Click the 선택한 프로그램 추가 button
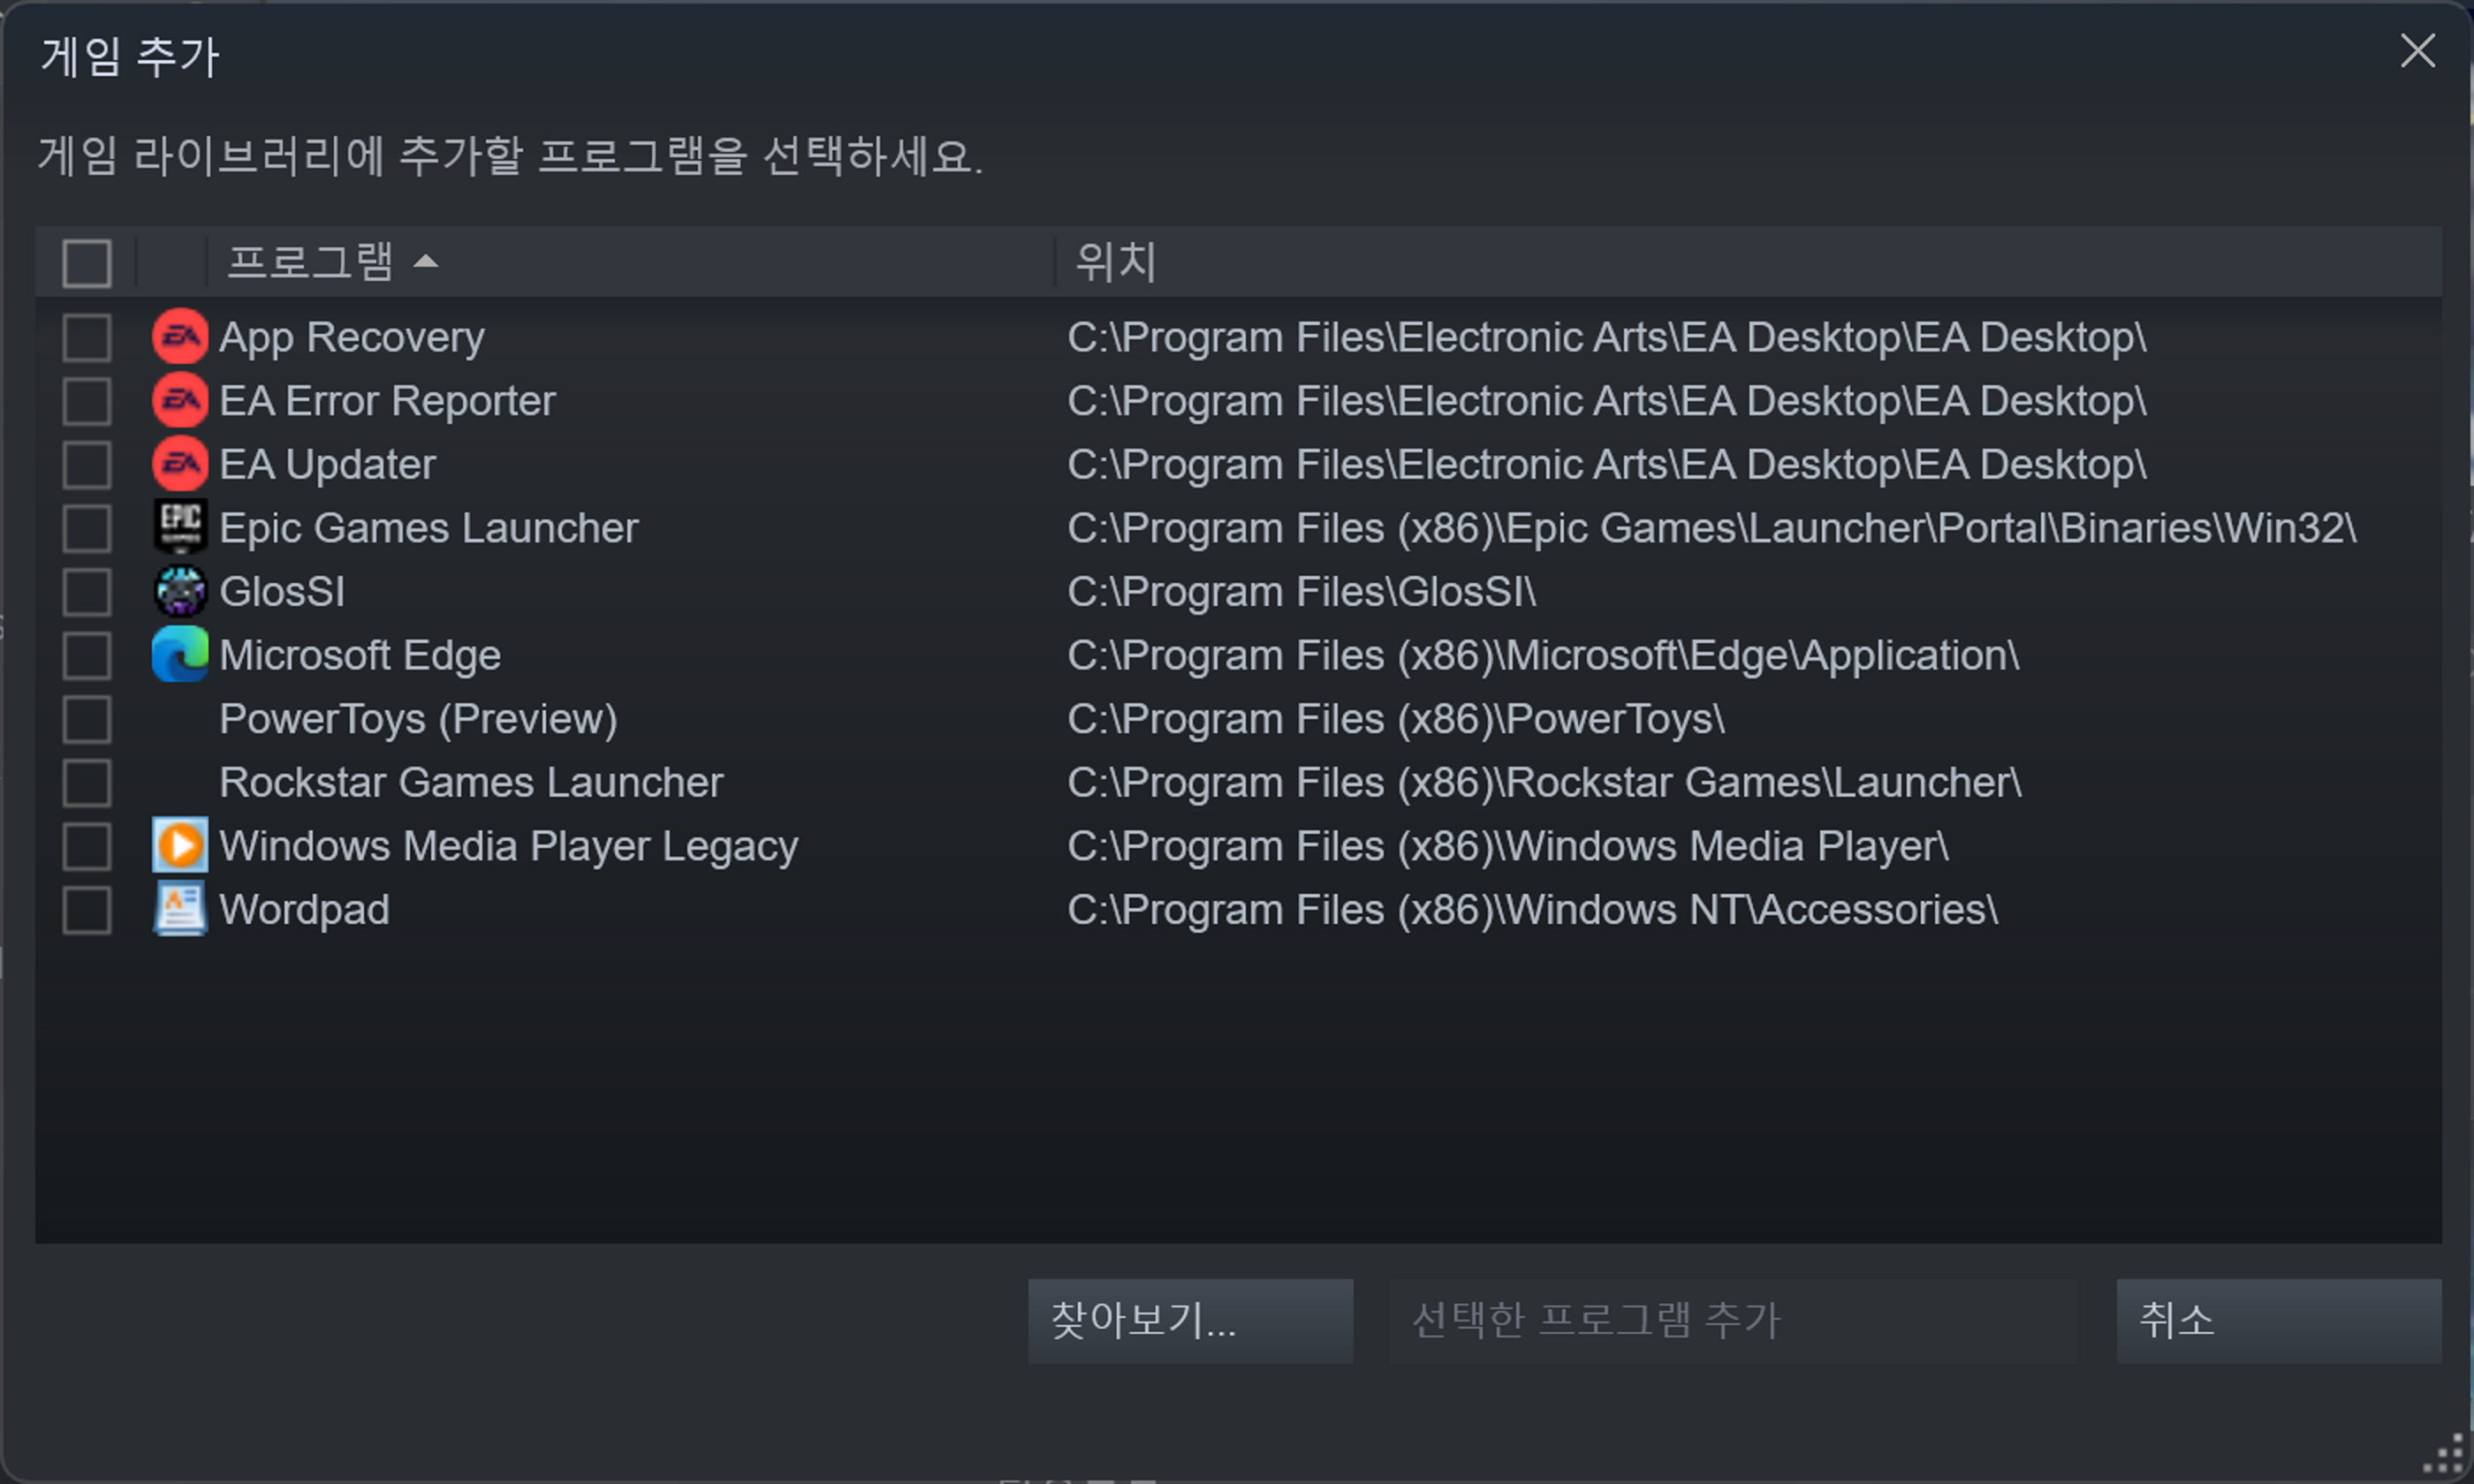Image resolution: width=2474 pixels, height=1484 pixels. [1732, 1321]
